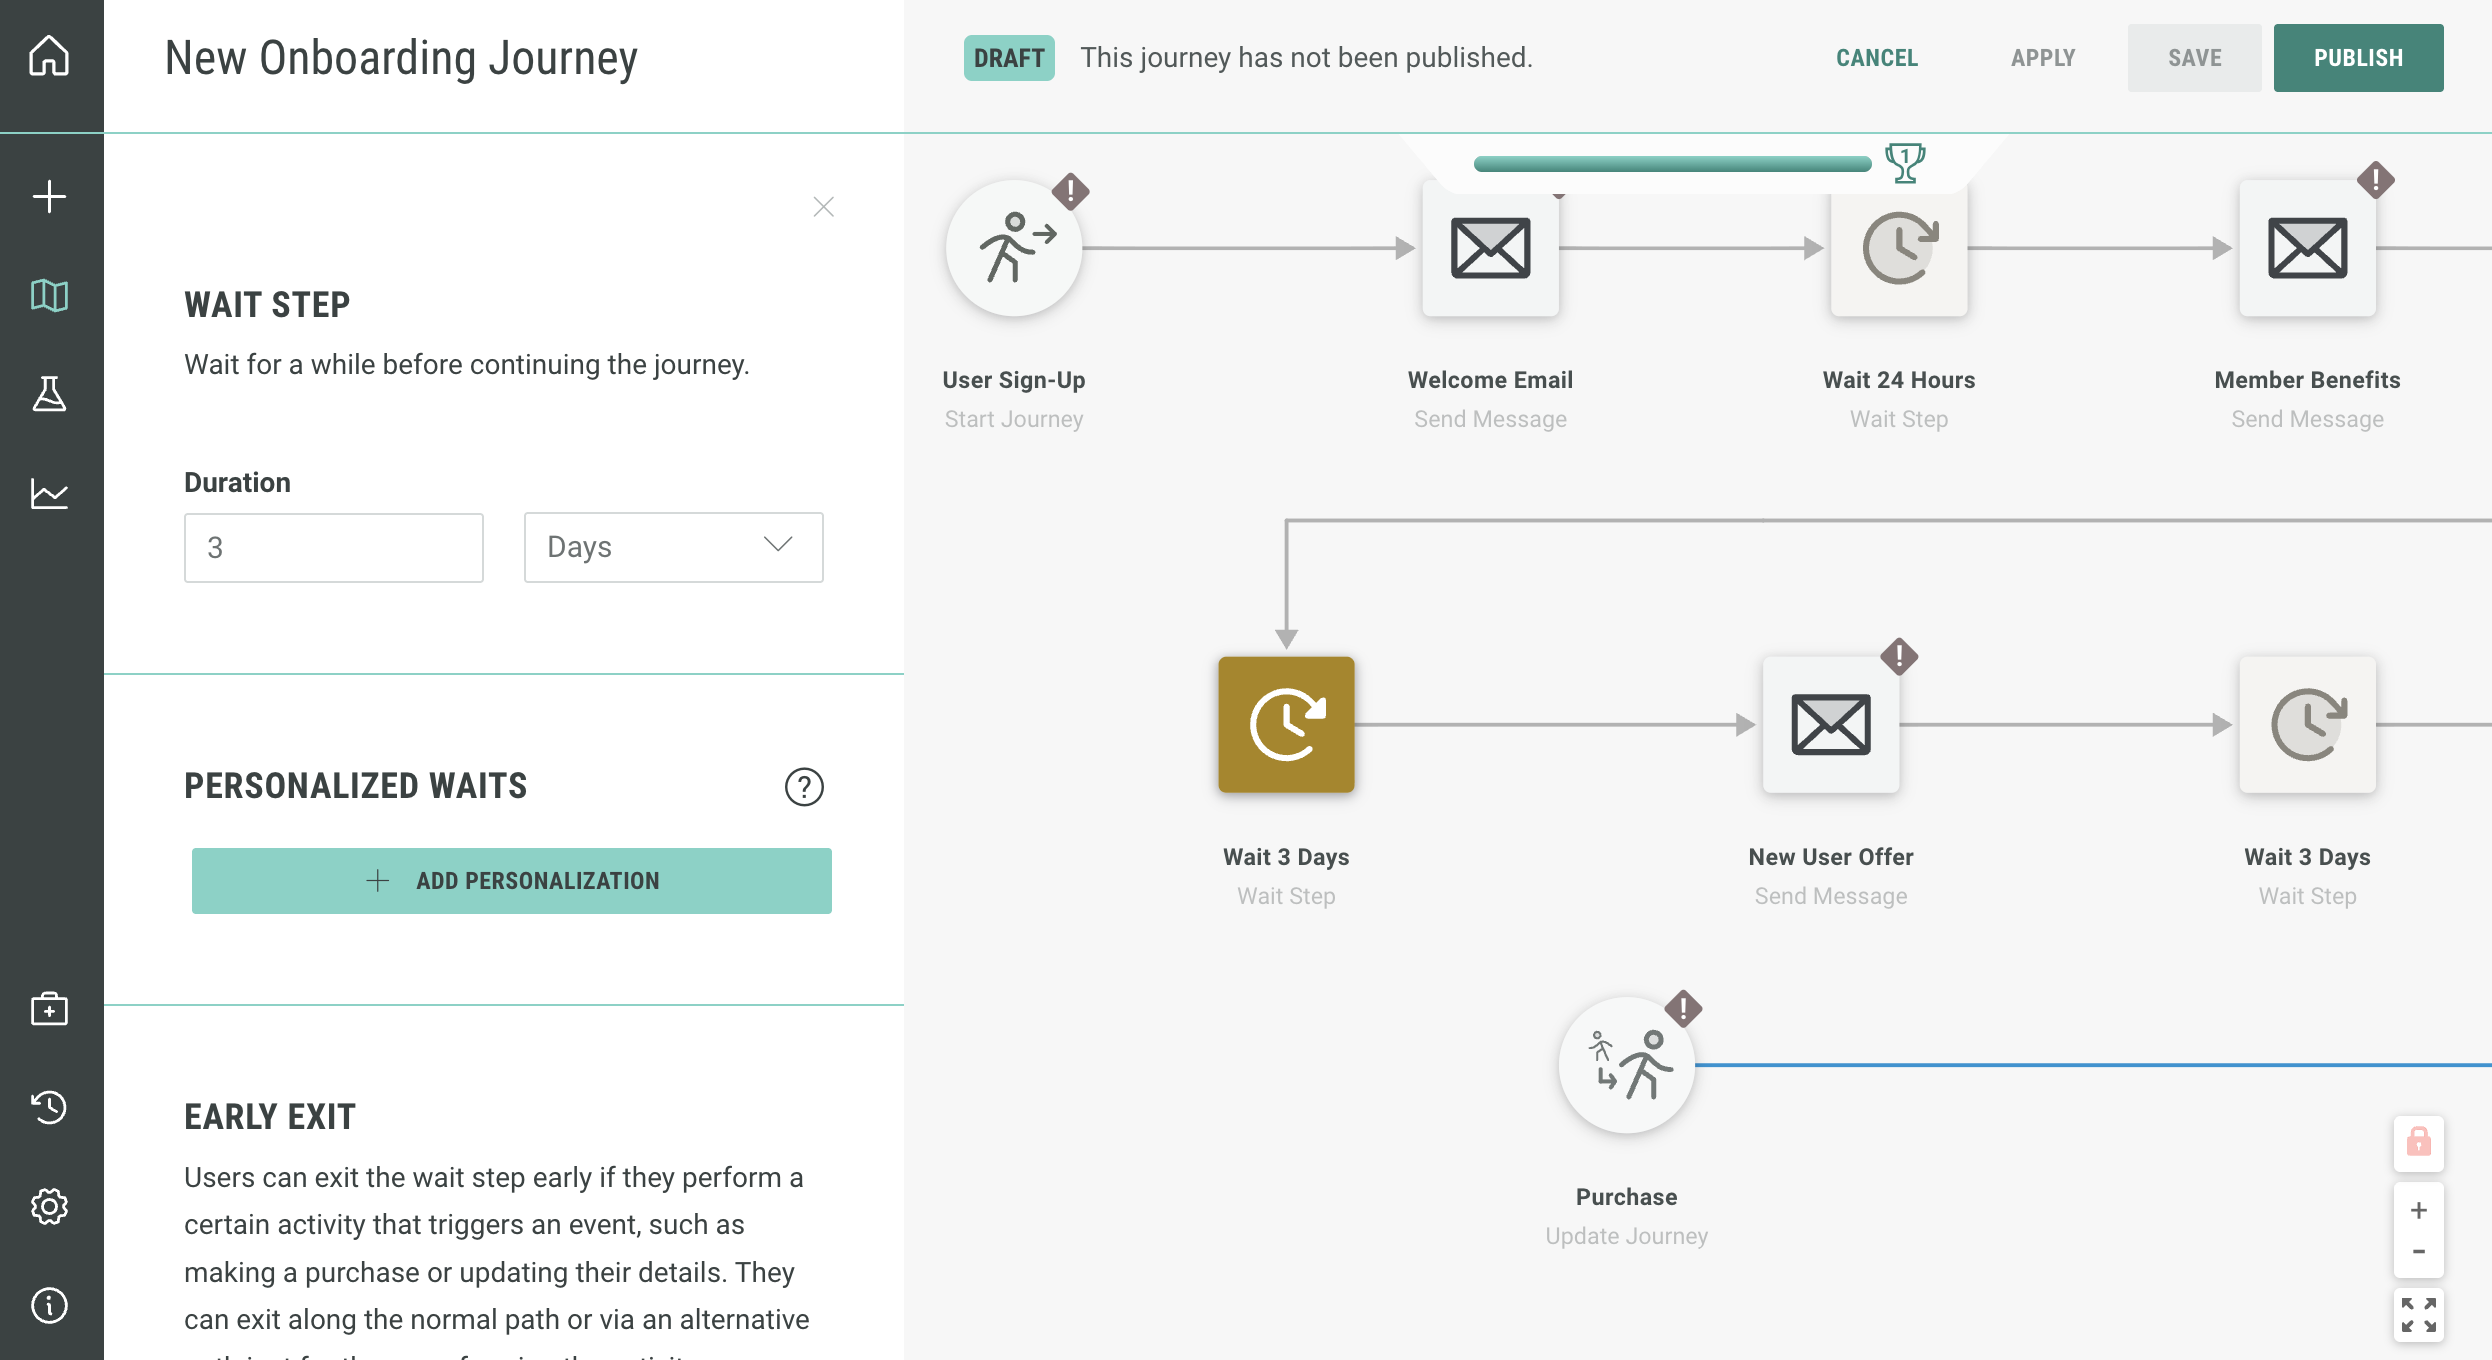This screenshot has height=1360, width=2492.
Task: Click the plus icon in left sidebar
Action: [x=49, y=196]
